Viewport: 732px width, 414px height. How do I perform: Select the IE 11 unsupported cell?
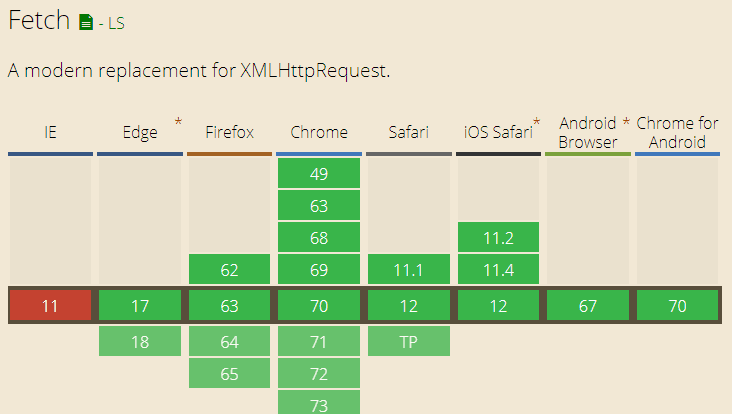tap(50, 306)
